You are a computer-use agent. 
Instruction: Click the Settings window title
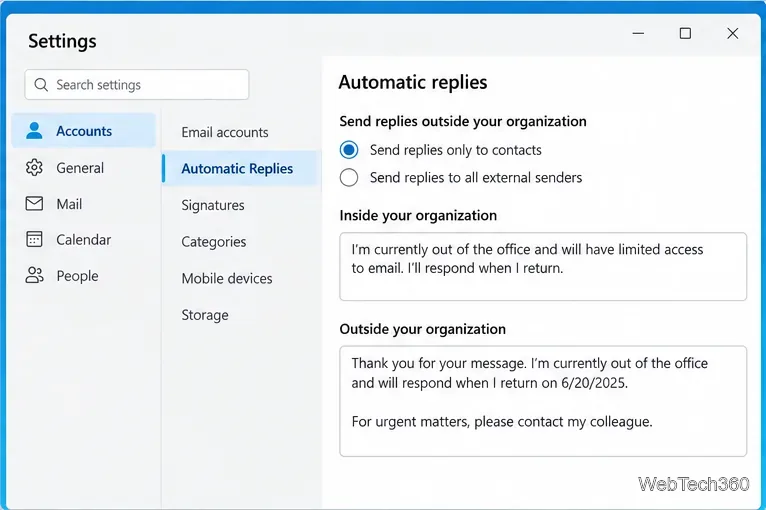62,41
